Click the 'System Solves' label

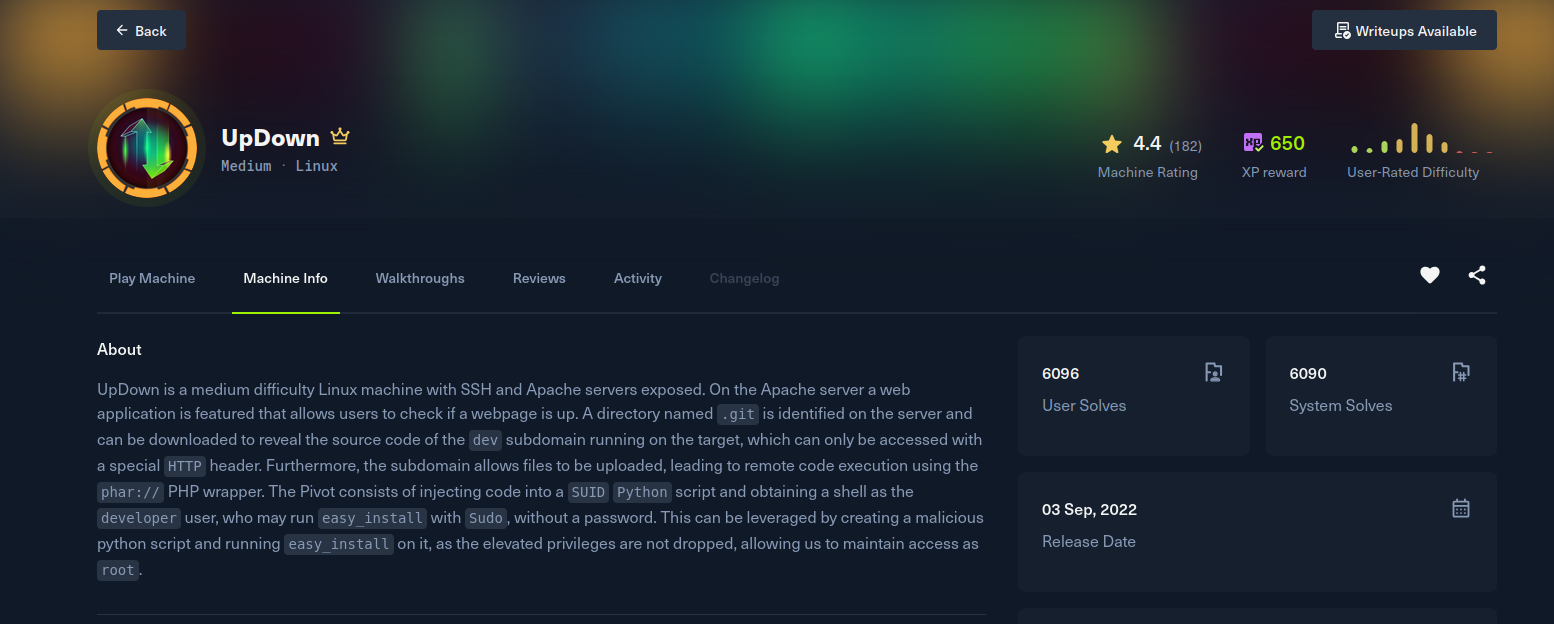pyautogui.click(x=1341, y=405)
